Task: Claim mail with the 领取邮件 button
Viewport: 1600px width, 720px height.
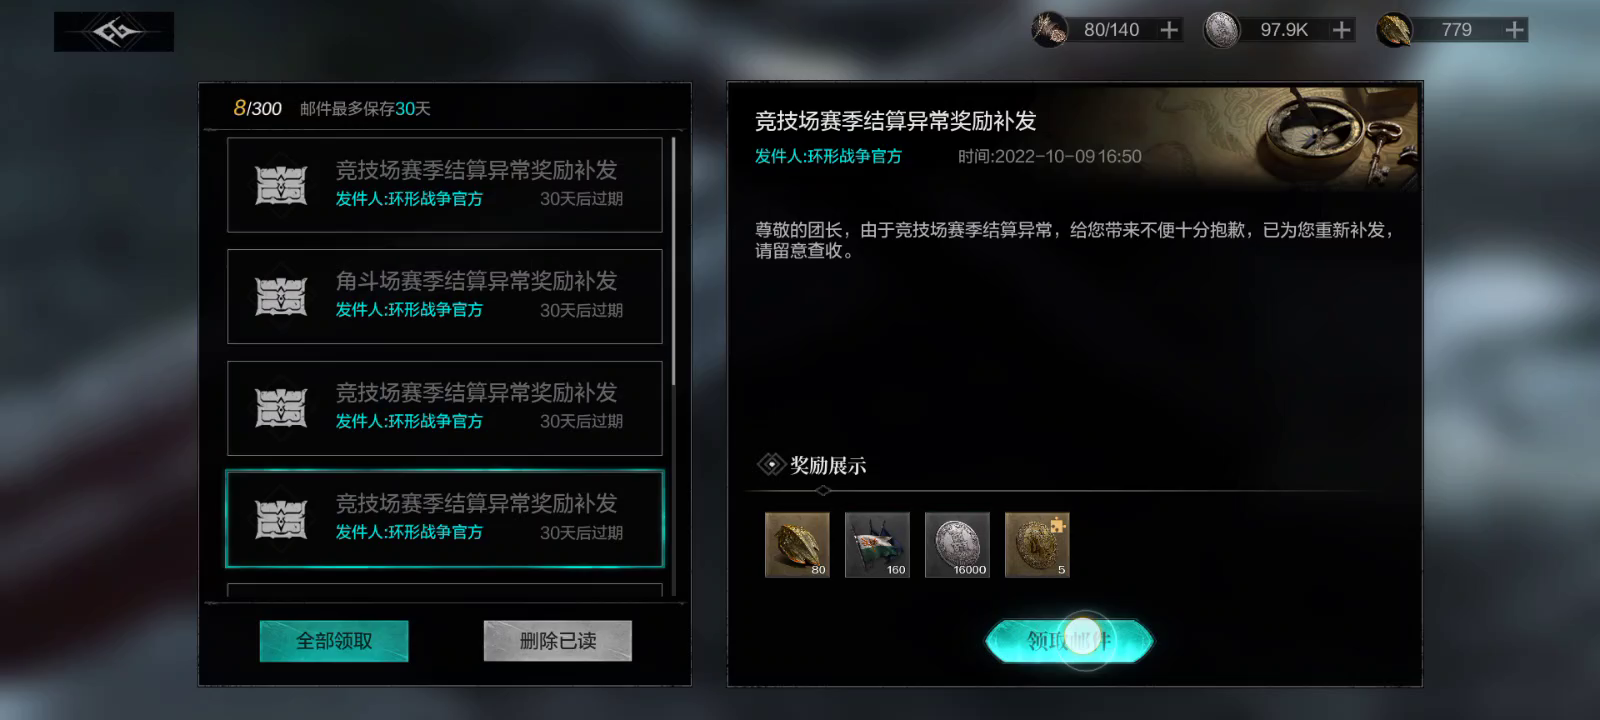Action: [1069, 640]
